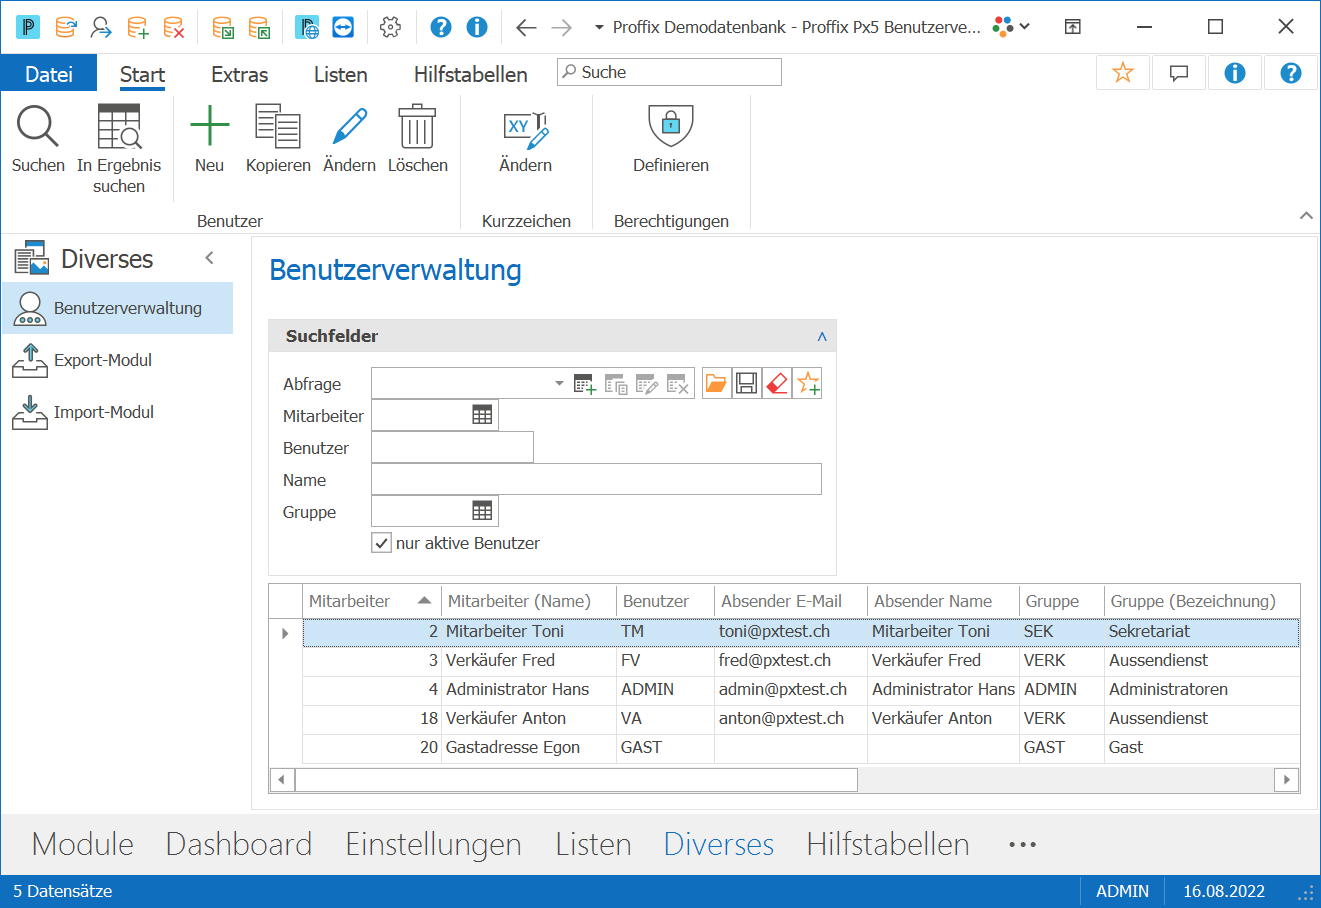Click the navigate back arrow in title bar

click(526, 27)
